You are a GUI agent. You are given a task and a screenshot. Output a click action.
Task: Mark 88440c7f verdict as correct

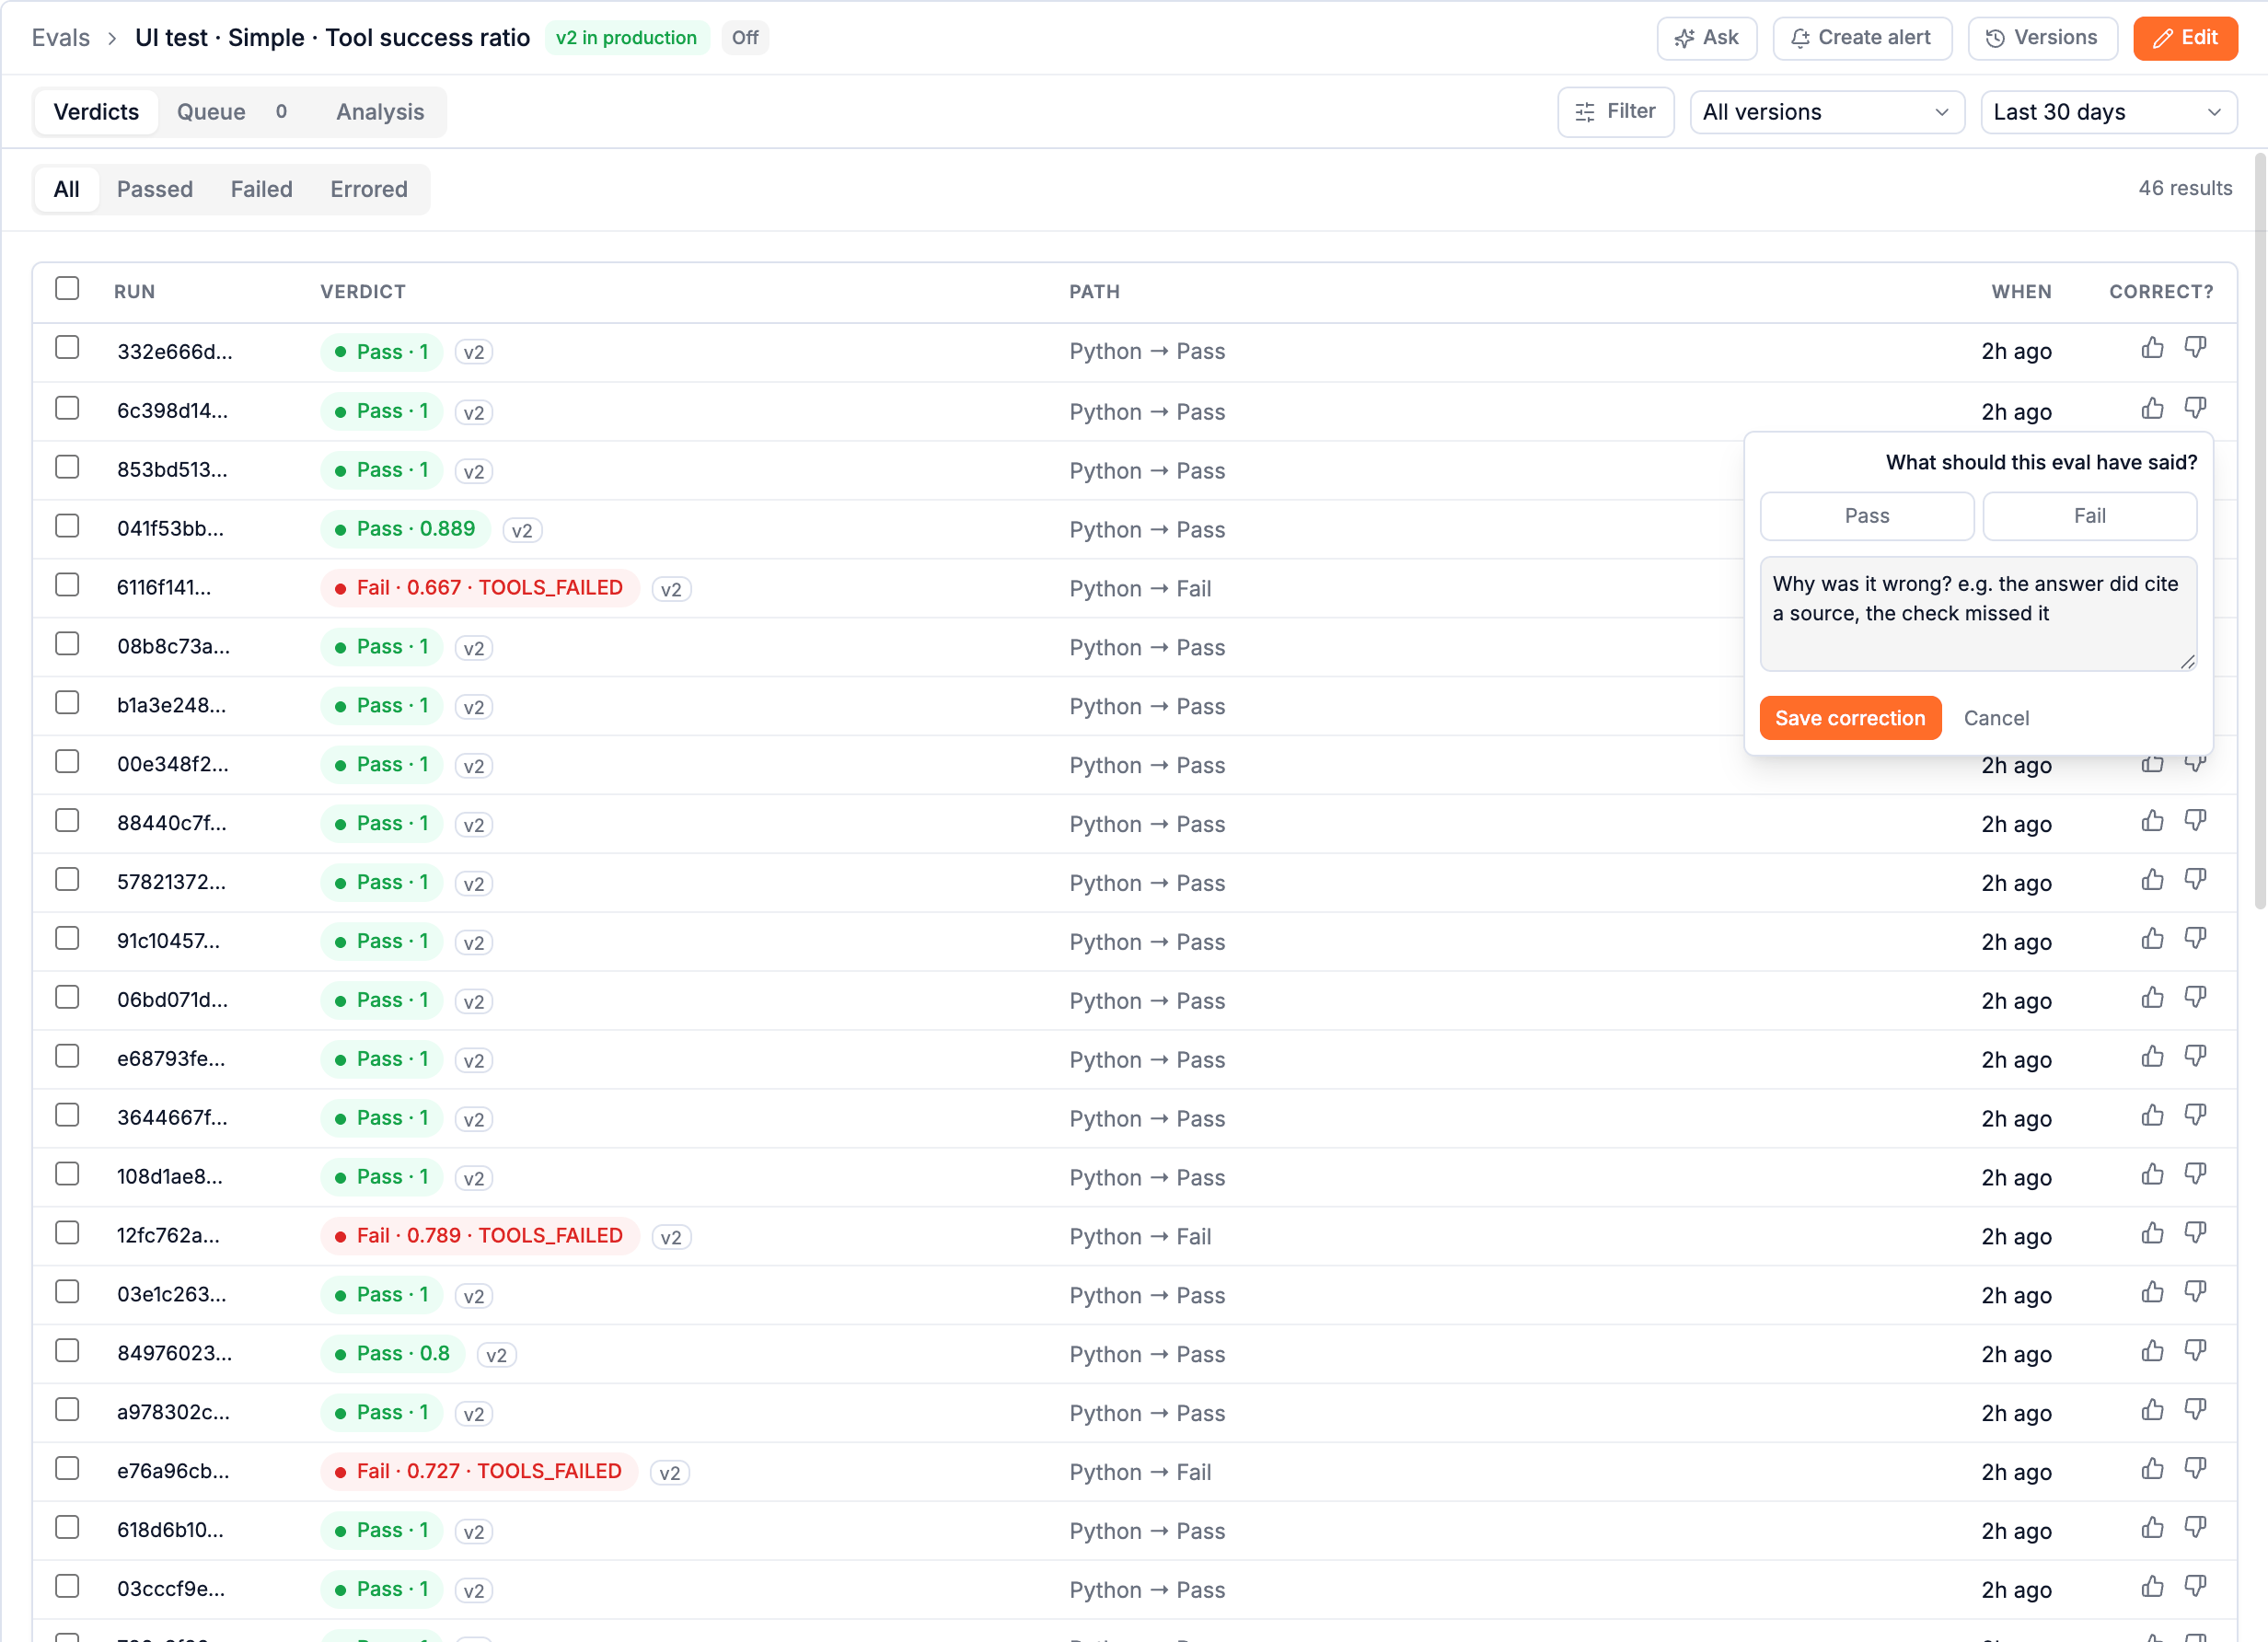(x=2152, y=821)
